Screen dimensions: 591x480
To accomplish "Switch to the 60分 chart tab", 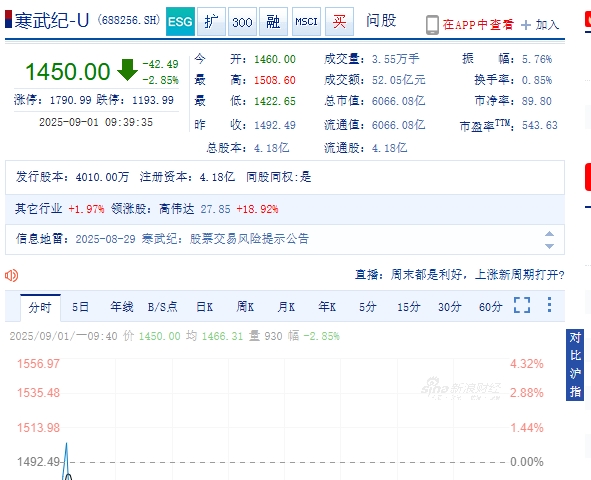I will click(x=491, y=307).
